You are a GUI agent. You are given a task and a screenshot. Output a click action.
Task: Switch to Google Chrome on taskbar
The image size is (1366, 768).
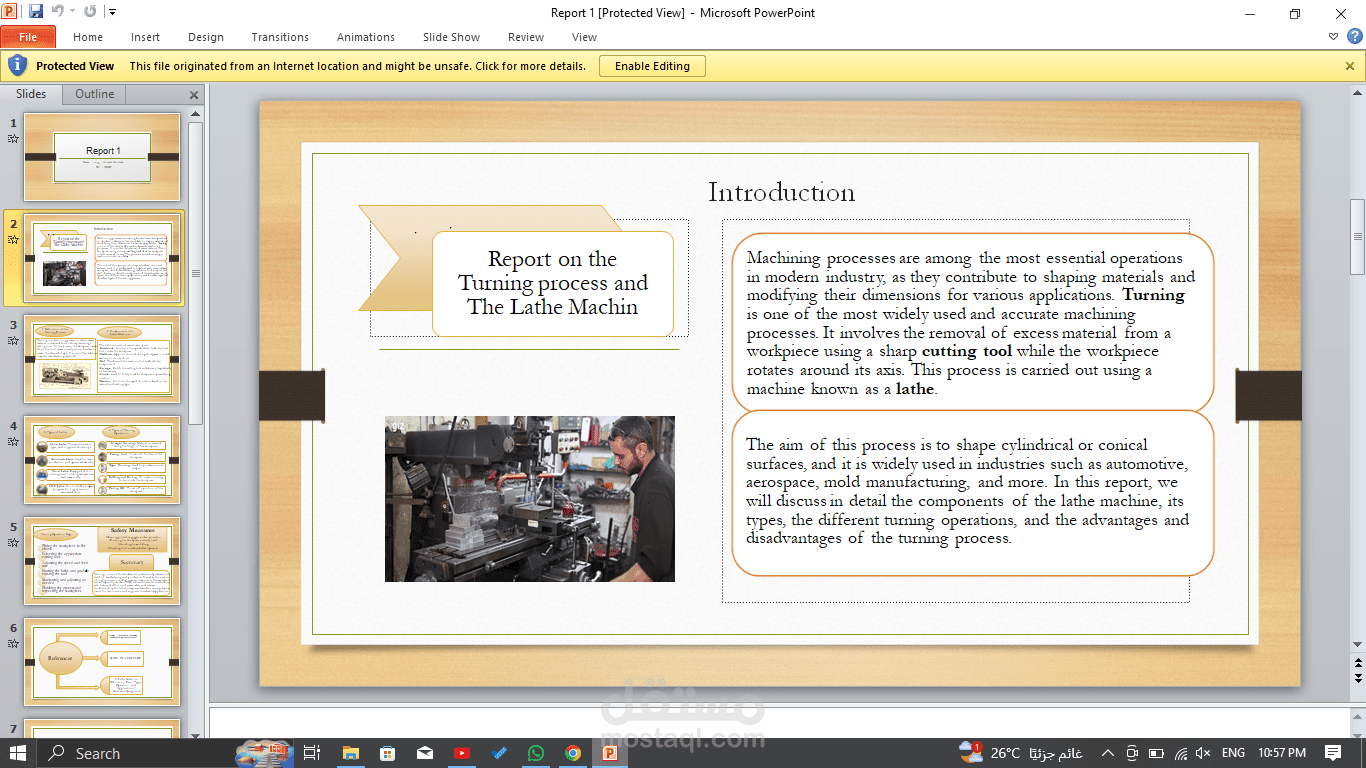pos(572,753)
